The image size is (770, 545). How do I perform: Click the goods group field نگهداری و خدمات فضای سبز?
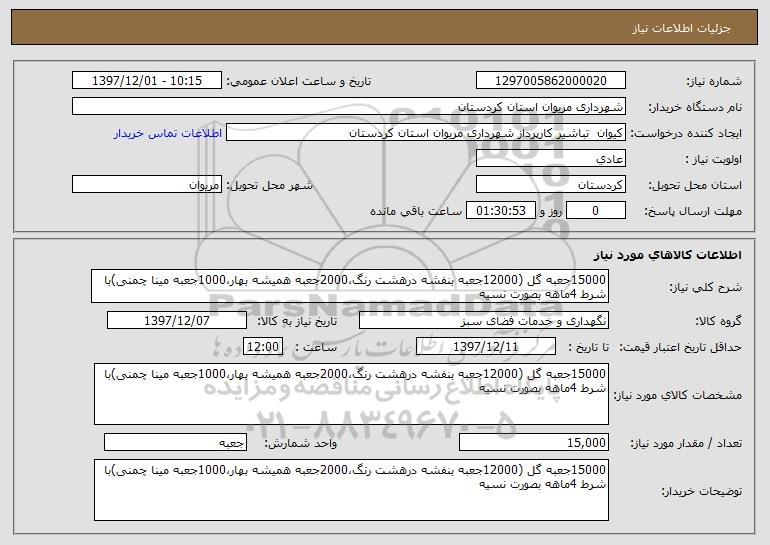tap(484, 320)
